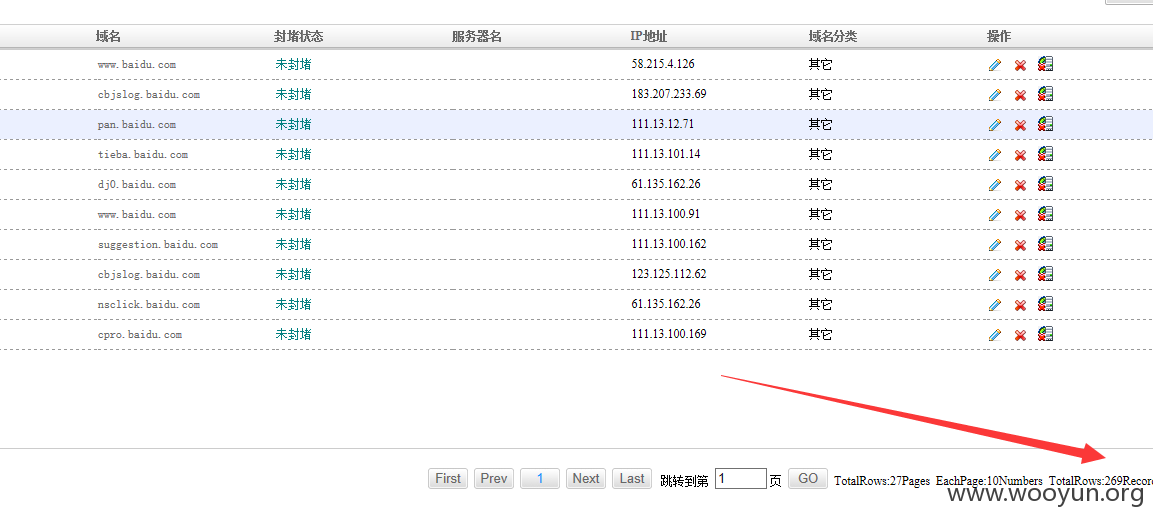Image resolution: width=1153 pixels, height=522 pixels.
Task: Open details icon for tieba.baidu.com
Action: pos(1046,154)
